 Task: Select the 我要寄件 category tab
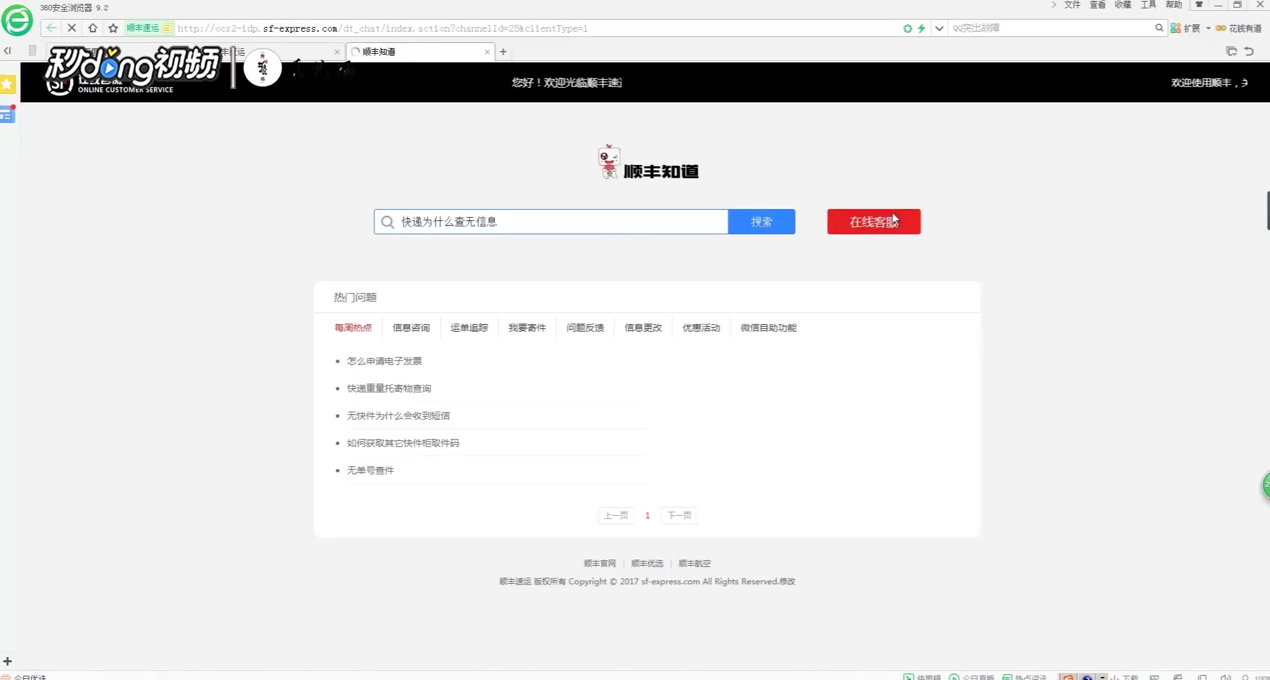point(527,328)
